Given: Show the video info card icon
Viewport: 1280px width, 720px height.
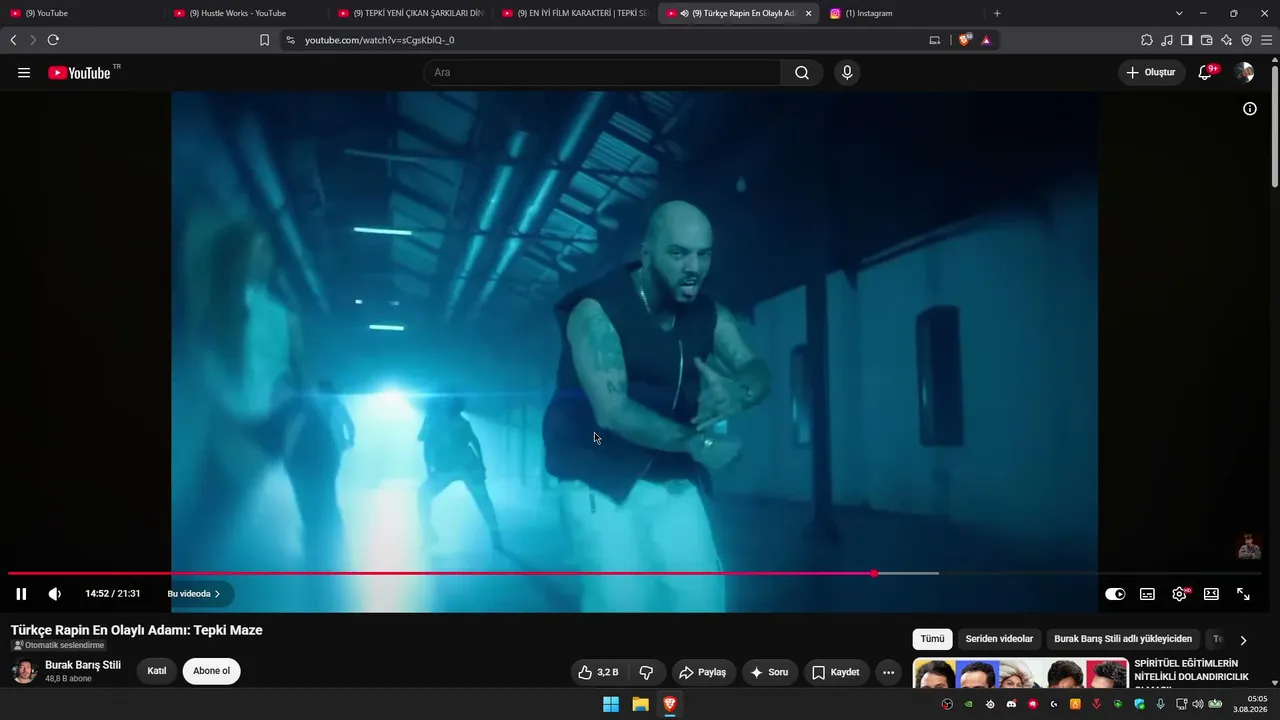Looking at the screenshot, I should [x=1249, y=109].
